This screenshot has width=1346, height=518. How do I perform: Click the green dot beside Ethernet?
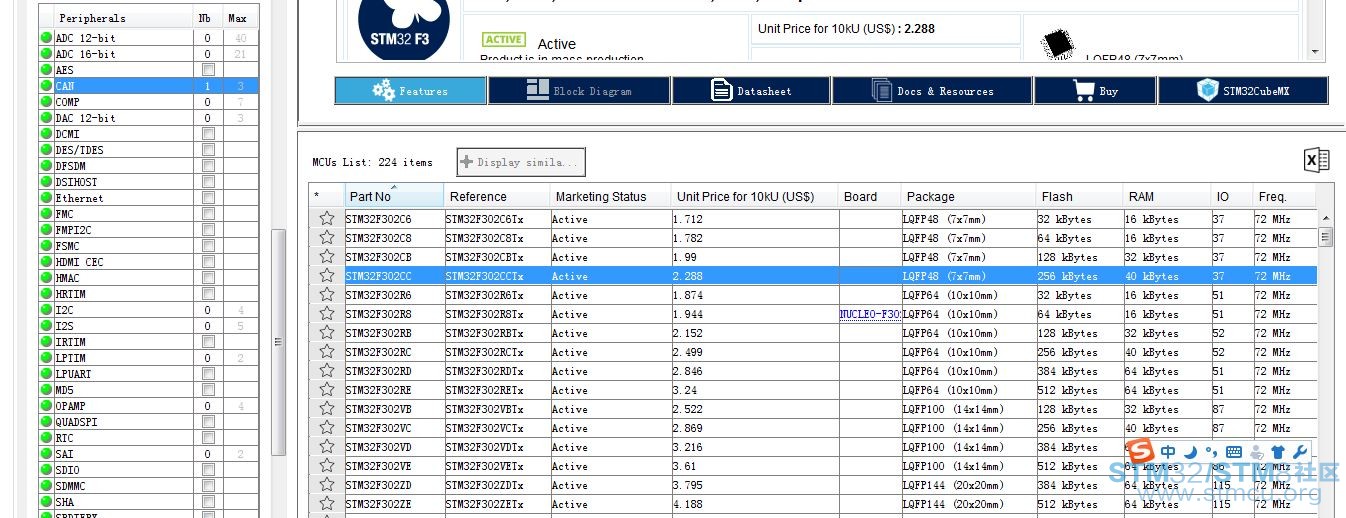tap(46, 198)
